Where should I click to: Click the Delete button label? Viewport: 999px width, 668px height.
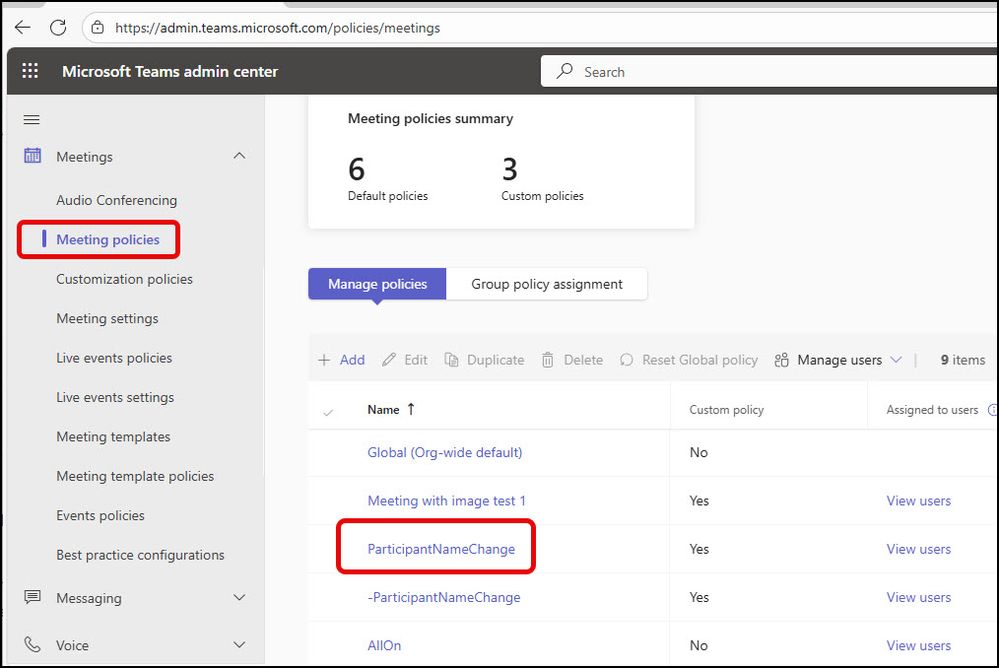click(583, 360)
